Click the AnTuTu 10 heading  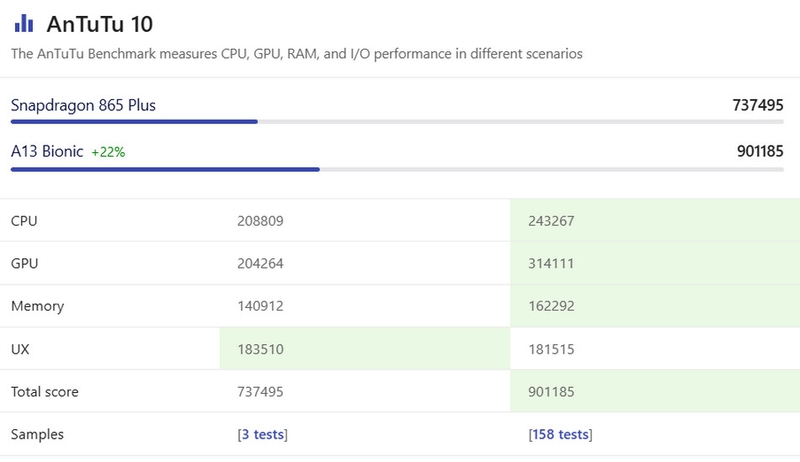coord(99,24)
